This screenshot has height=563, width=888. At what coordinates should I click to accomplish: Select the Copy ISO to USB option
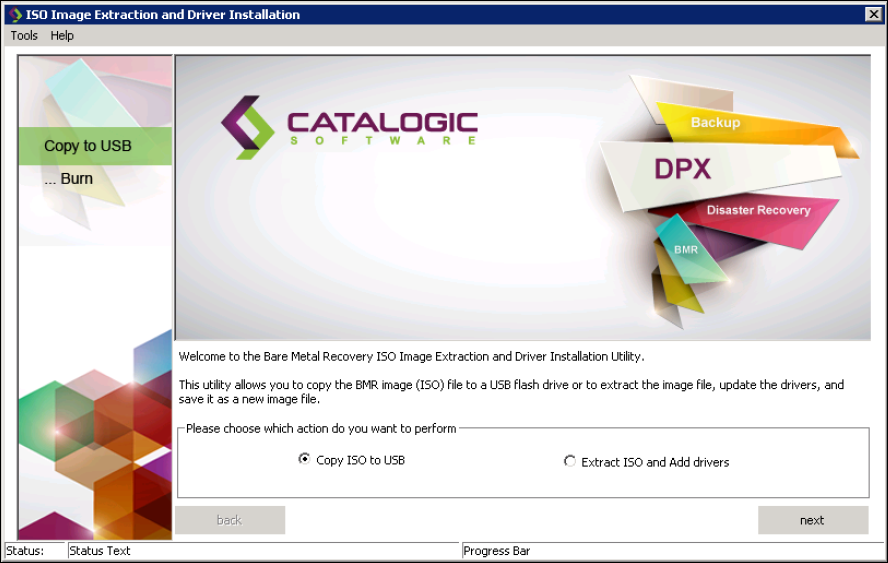pyautogui.click(x=305, y=460)
